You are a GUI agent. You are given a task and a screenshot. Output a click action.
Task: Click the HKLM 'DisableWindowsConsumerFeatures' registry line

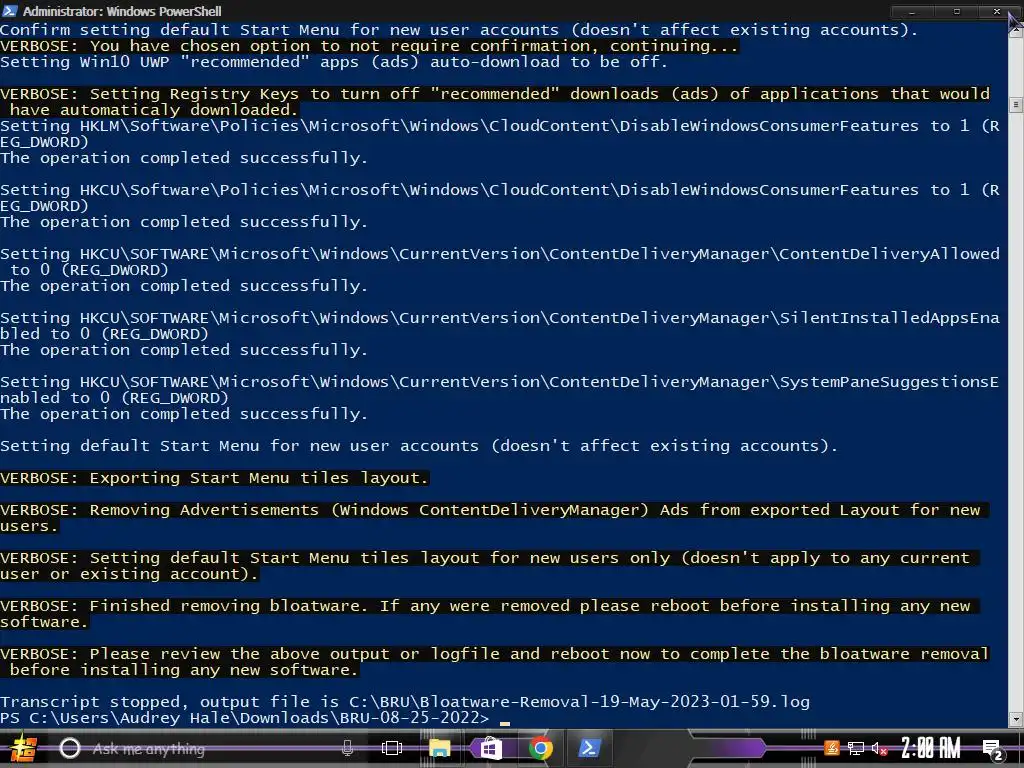(x=500, y=134)
